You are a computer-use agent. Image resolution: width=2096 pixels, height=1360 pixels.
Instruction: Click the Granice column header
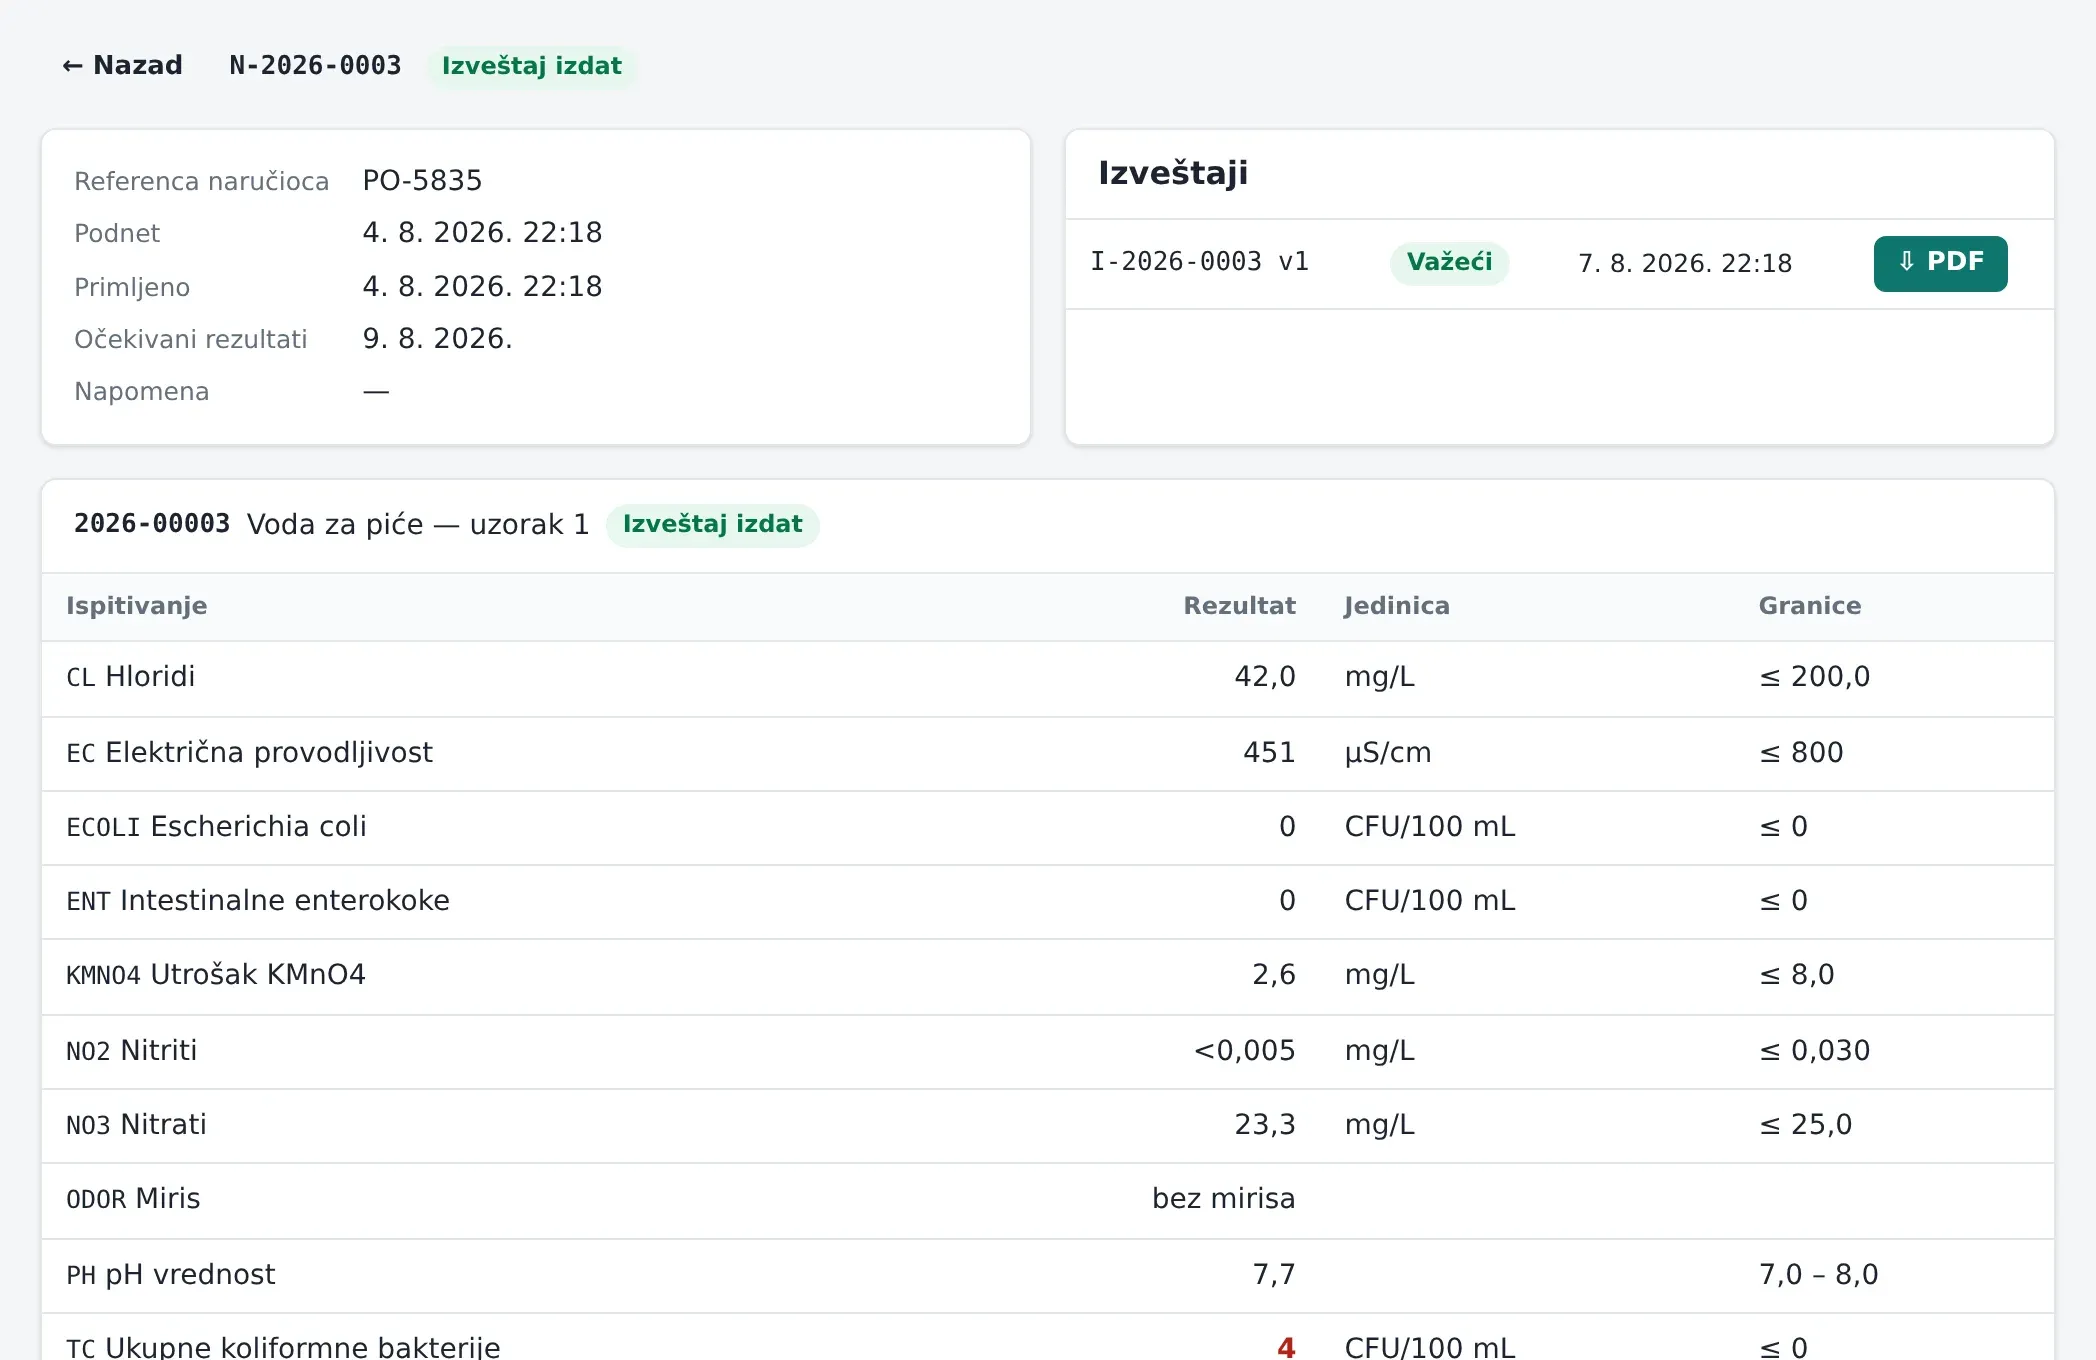click(x=1809, y=606)
